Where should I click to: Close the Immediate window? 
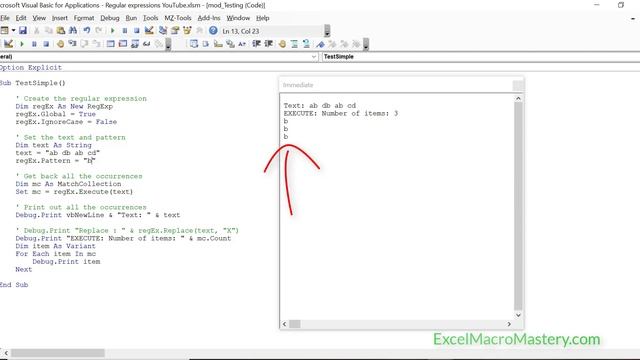tap(518, 85)
